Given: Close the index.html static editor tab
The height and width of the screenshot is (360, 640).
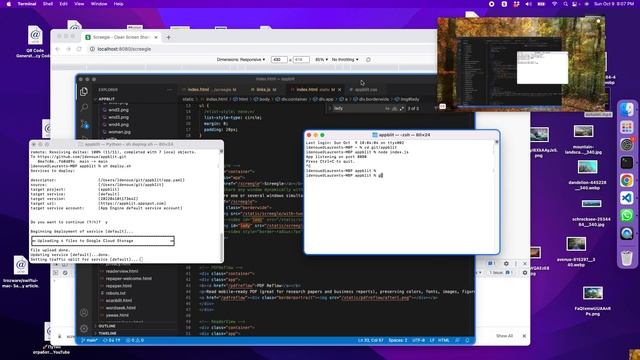Looking at the screenshot, I should click(339, 89).
